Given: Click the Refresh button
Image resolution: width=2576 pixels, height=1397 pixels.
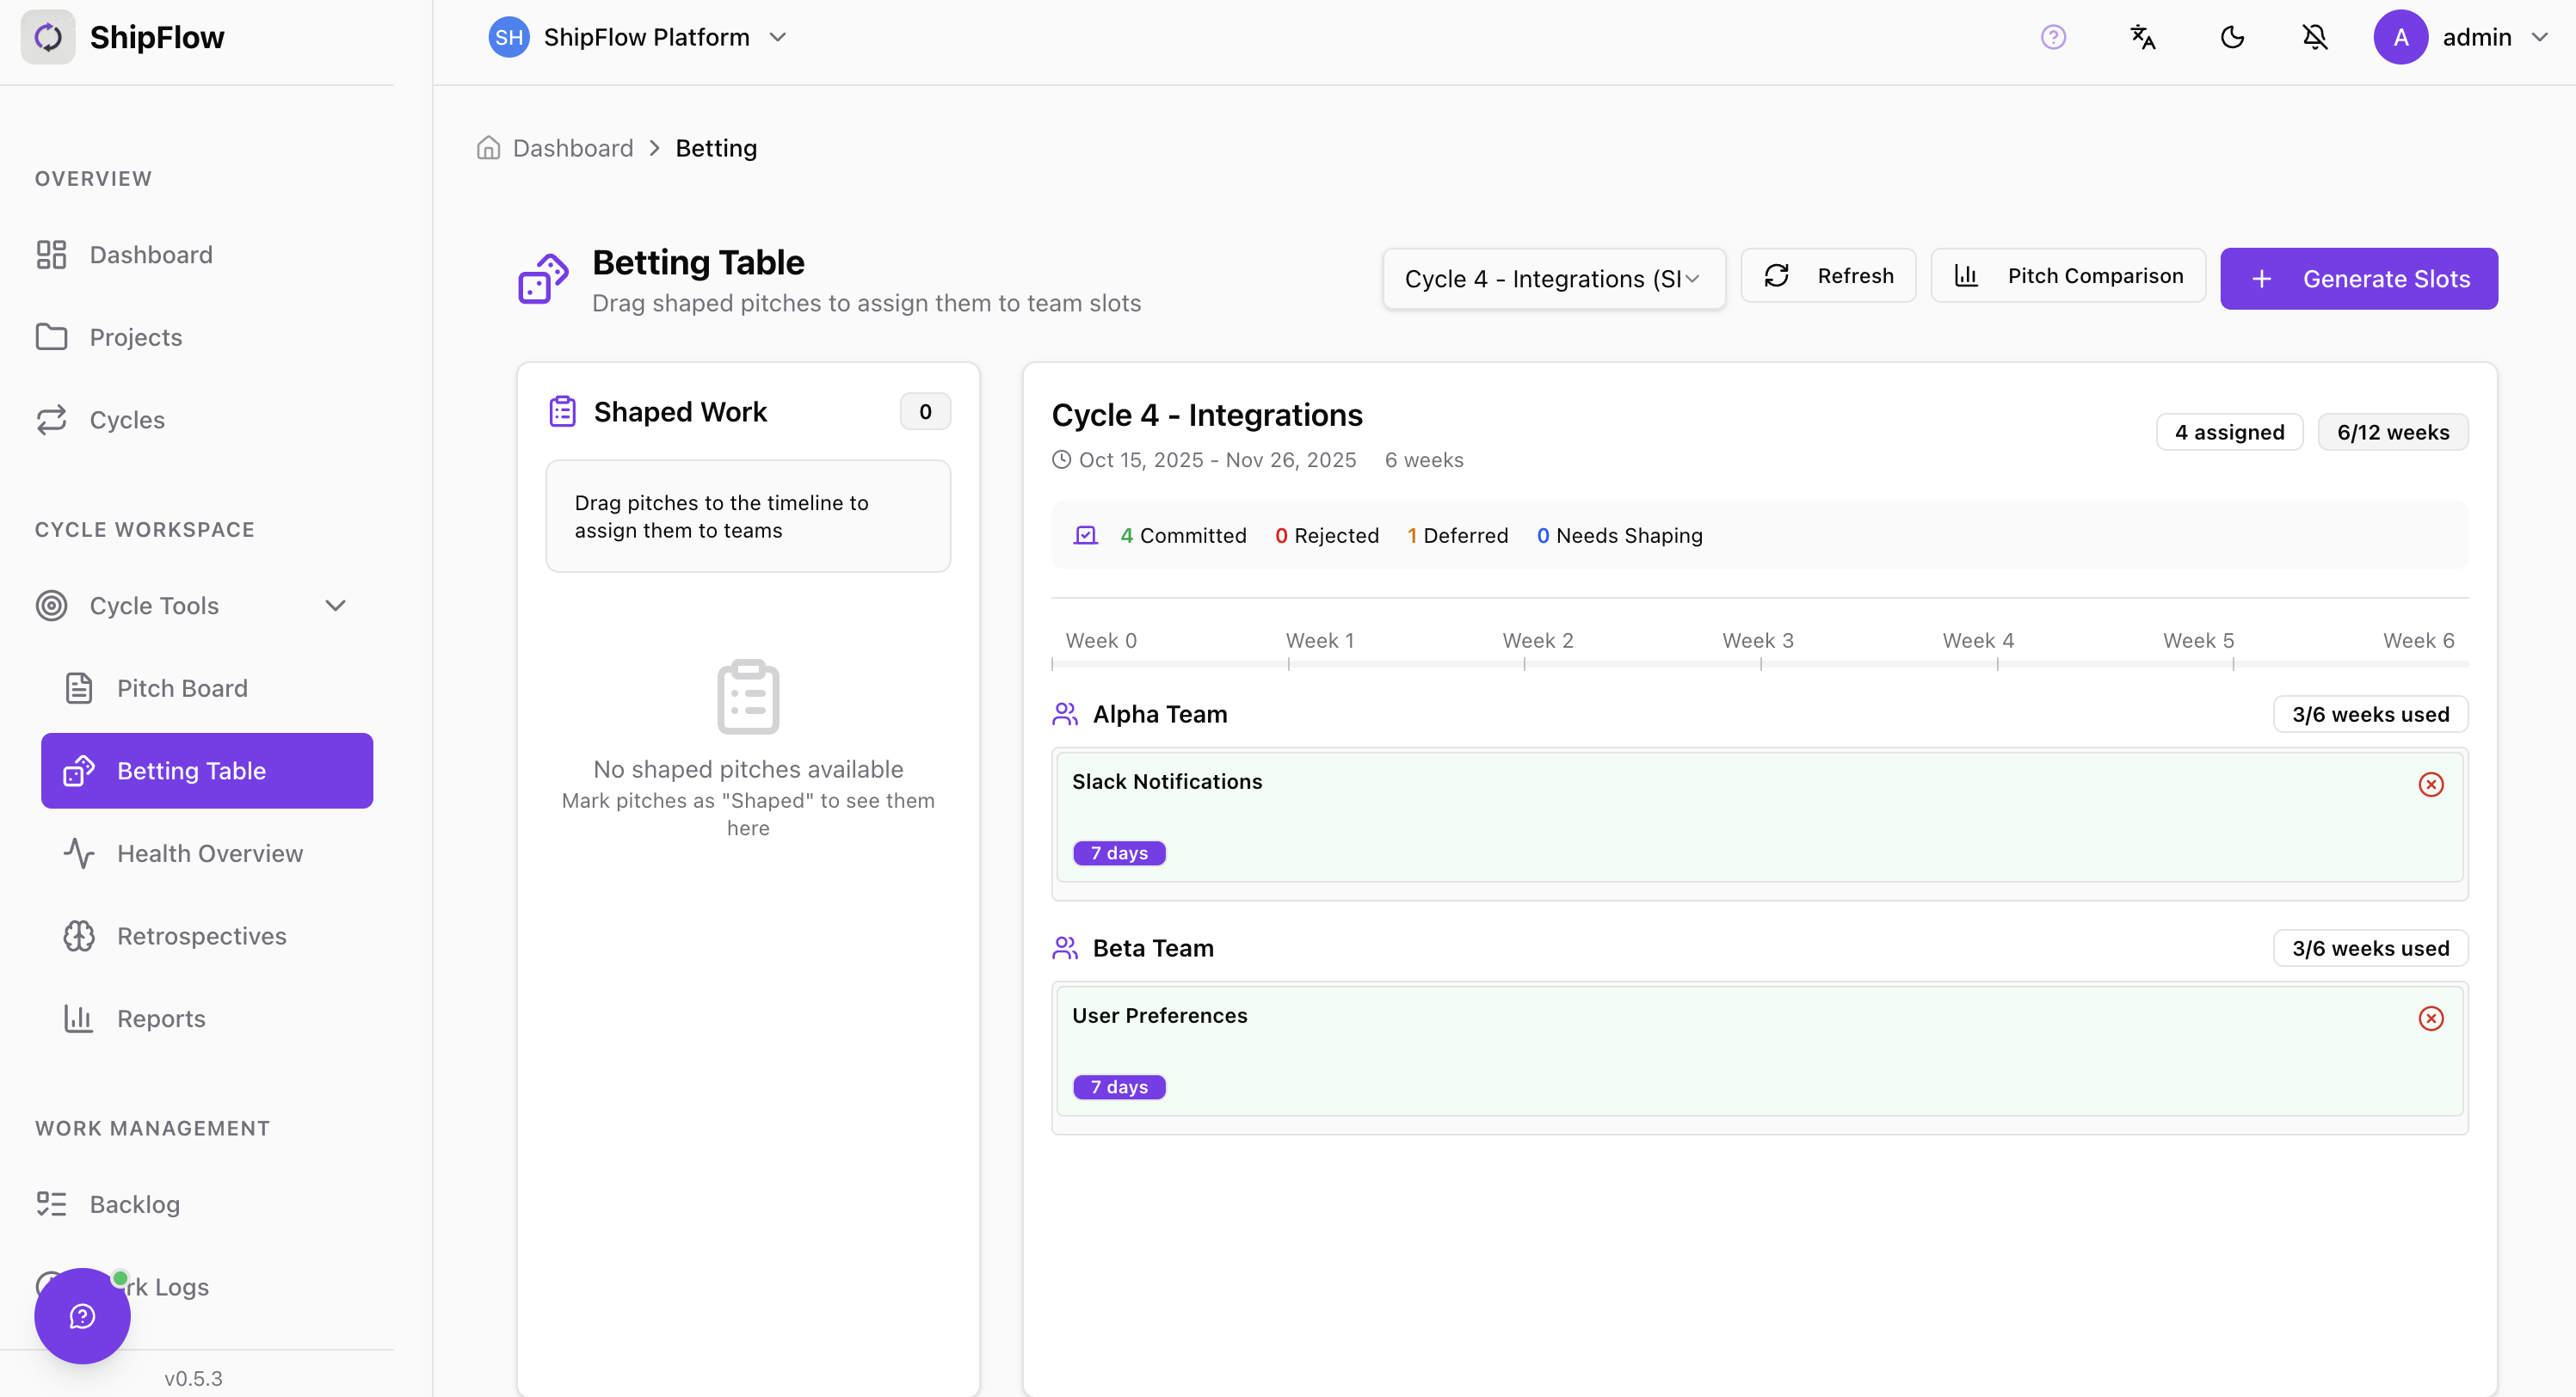Looking at the screenshot, I should pyautogui.click(x=1828, y=276).
